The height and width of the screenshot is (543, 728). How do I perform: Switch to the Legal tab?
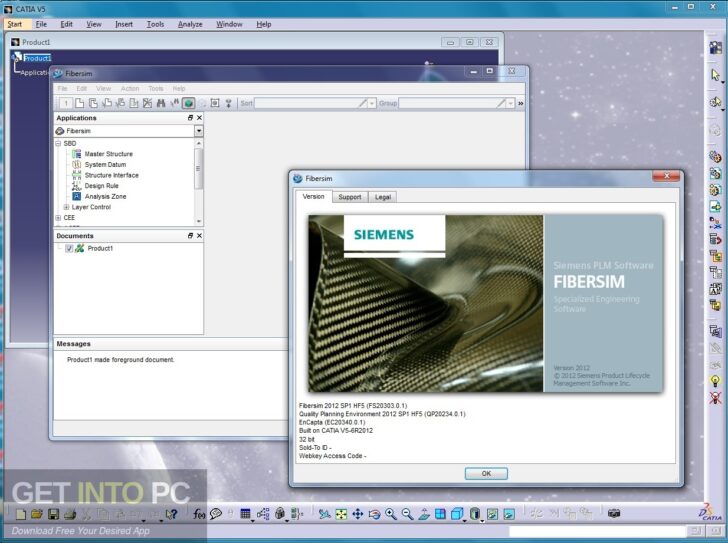(x=383, y=197)
